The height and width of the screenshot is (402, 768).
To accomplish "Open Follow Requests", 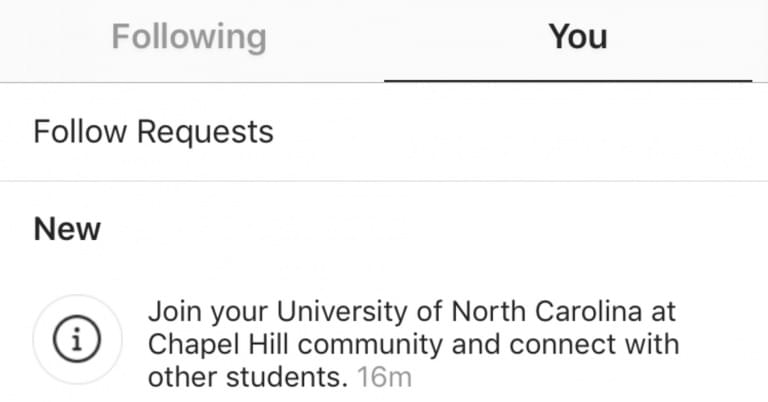I will click(x=384, y=132).
